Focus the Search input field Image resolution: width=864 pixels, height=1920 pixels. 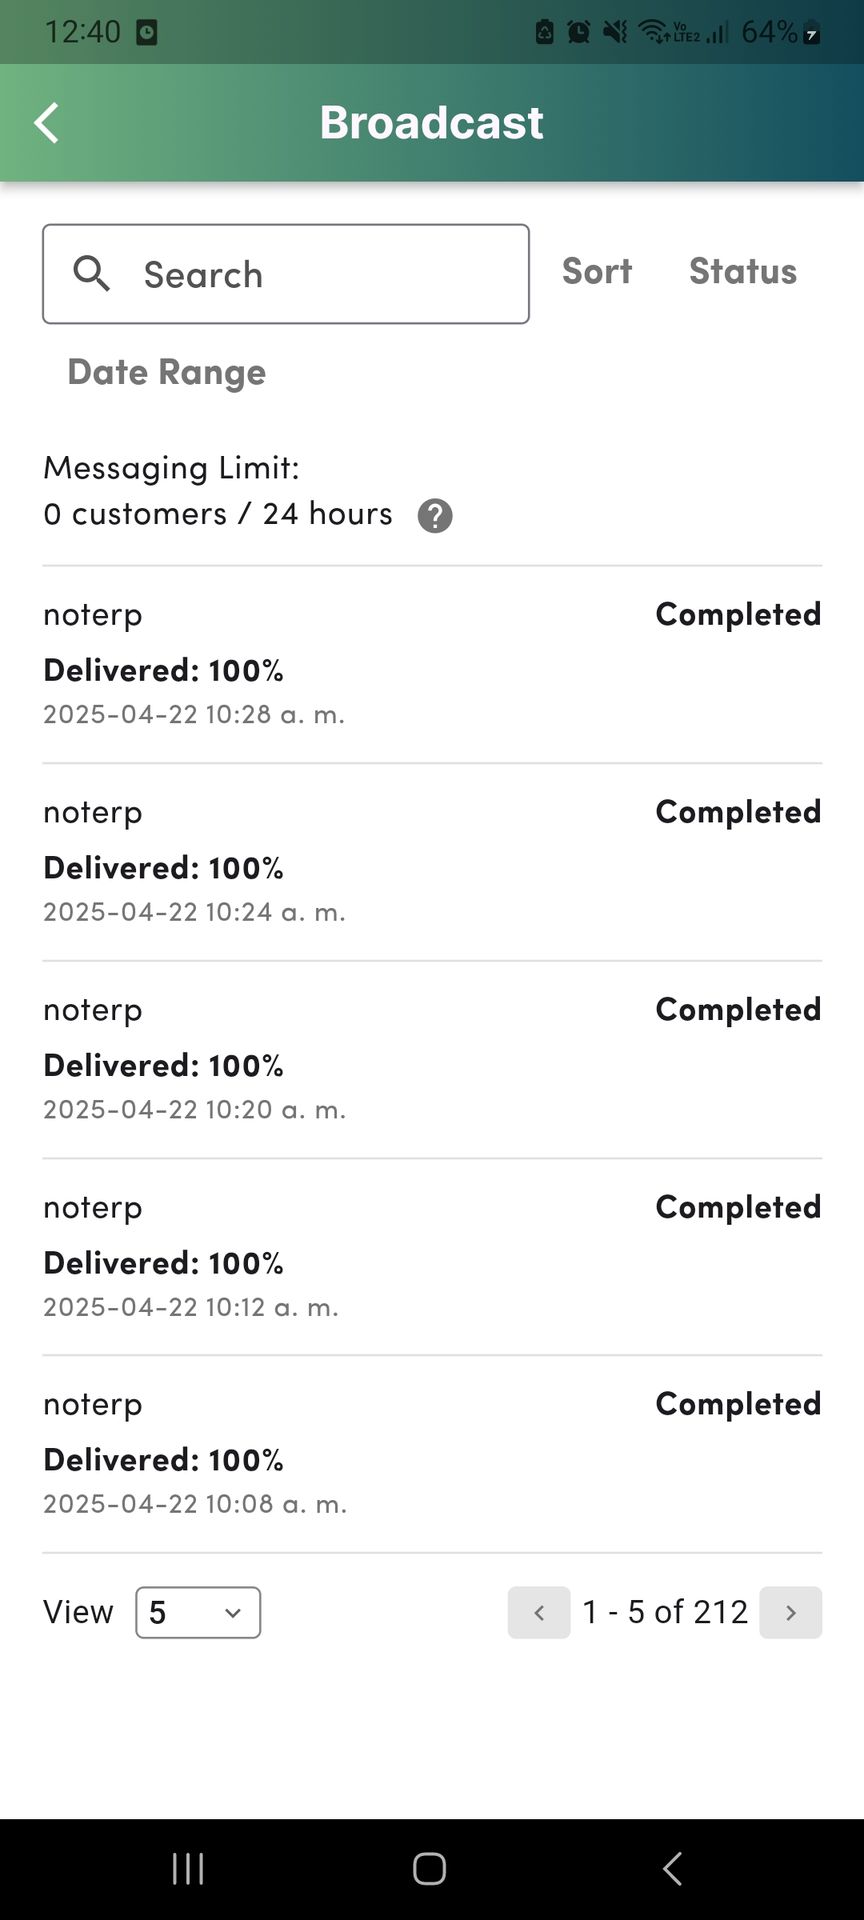click(x=320, y=274)
